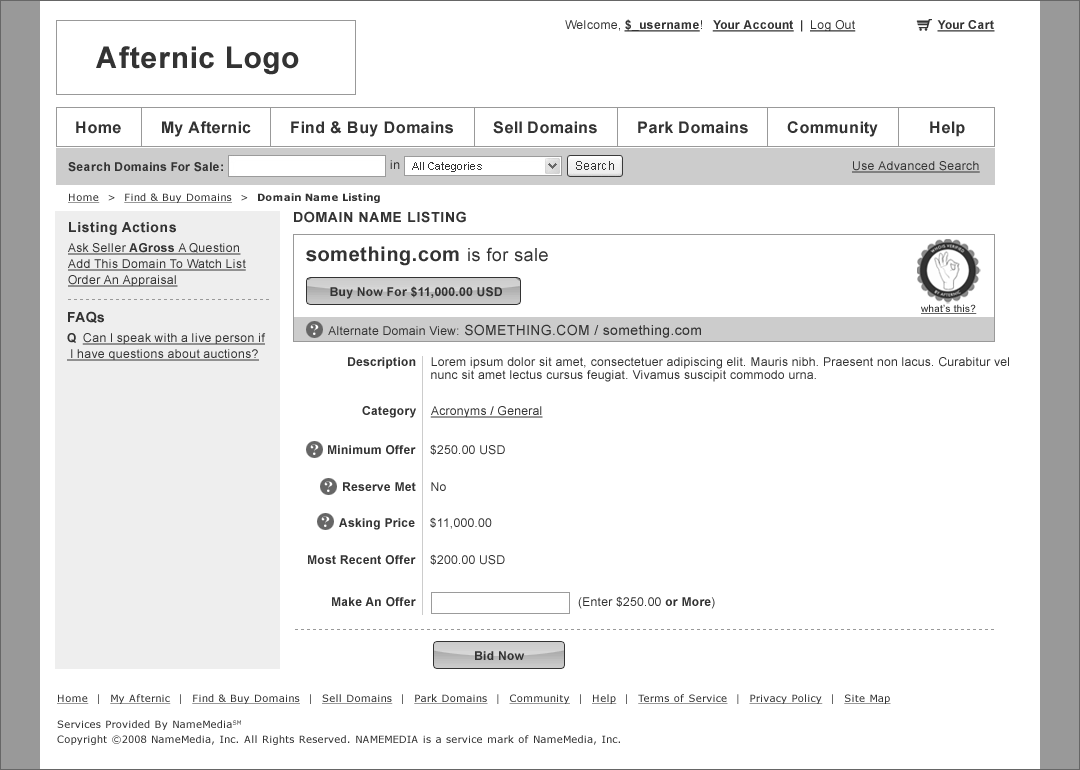The image size is (1080, 770).
Task: Open the All Categories dropdown
Action: click(482, 166)
